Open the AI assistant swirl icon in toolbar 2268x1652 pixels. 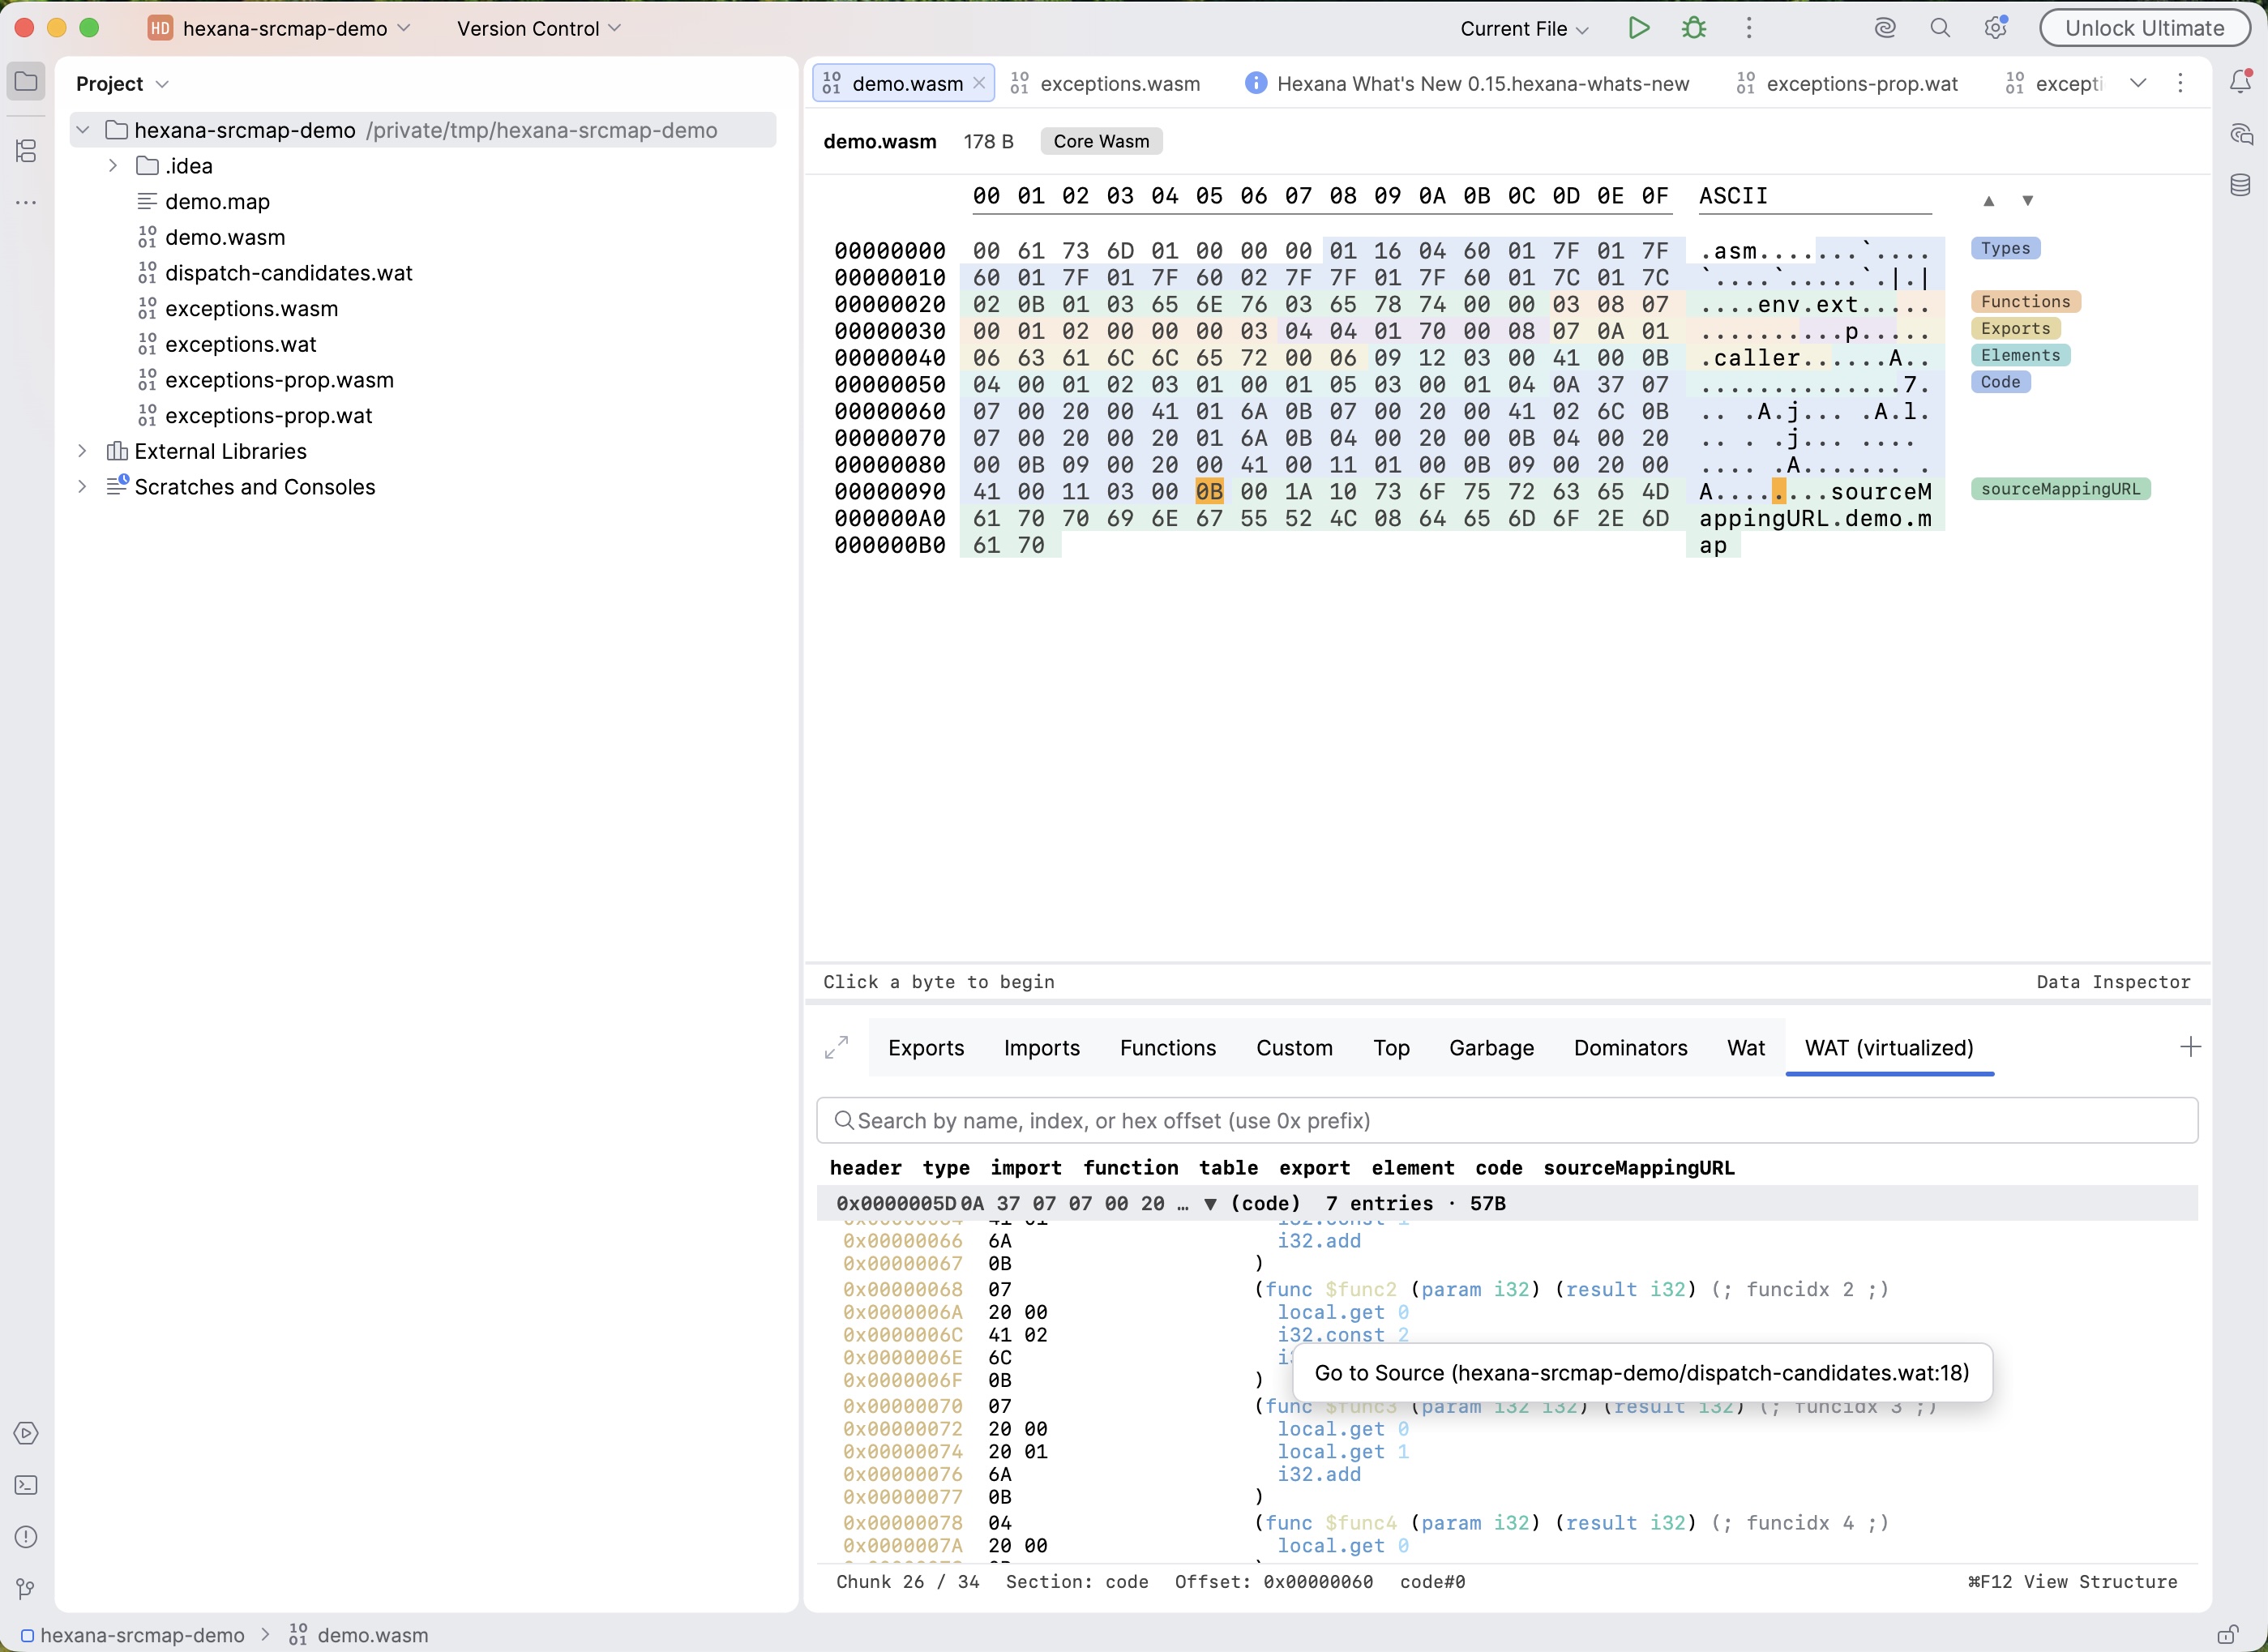1885,28
